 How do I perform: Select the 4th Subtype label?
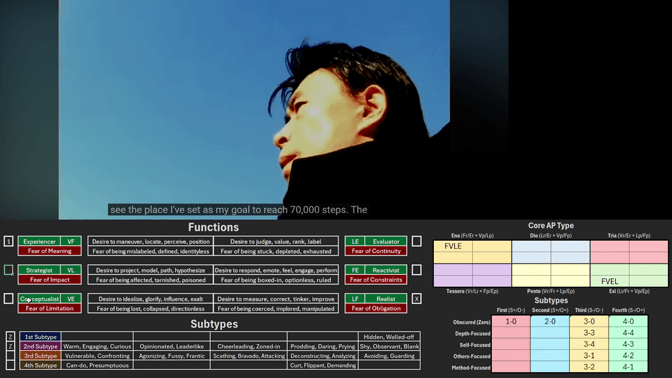tap(40, 365)
